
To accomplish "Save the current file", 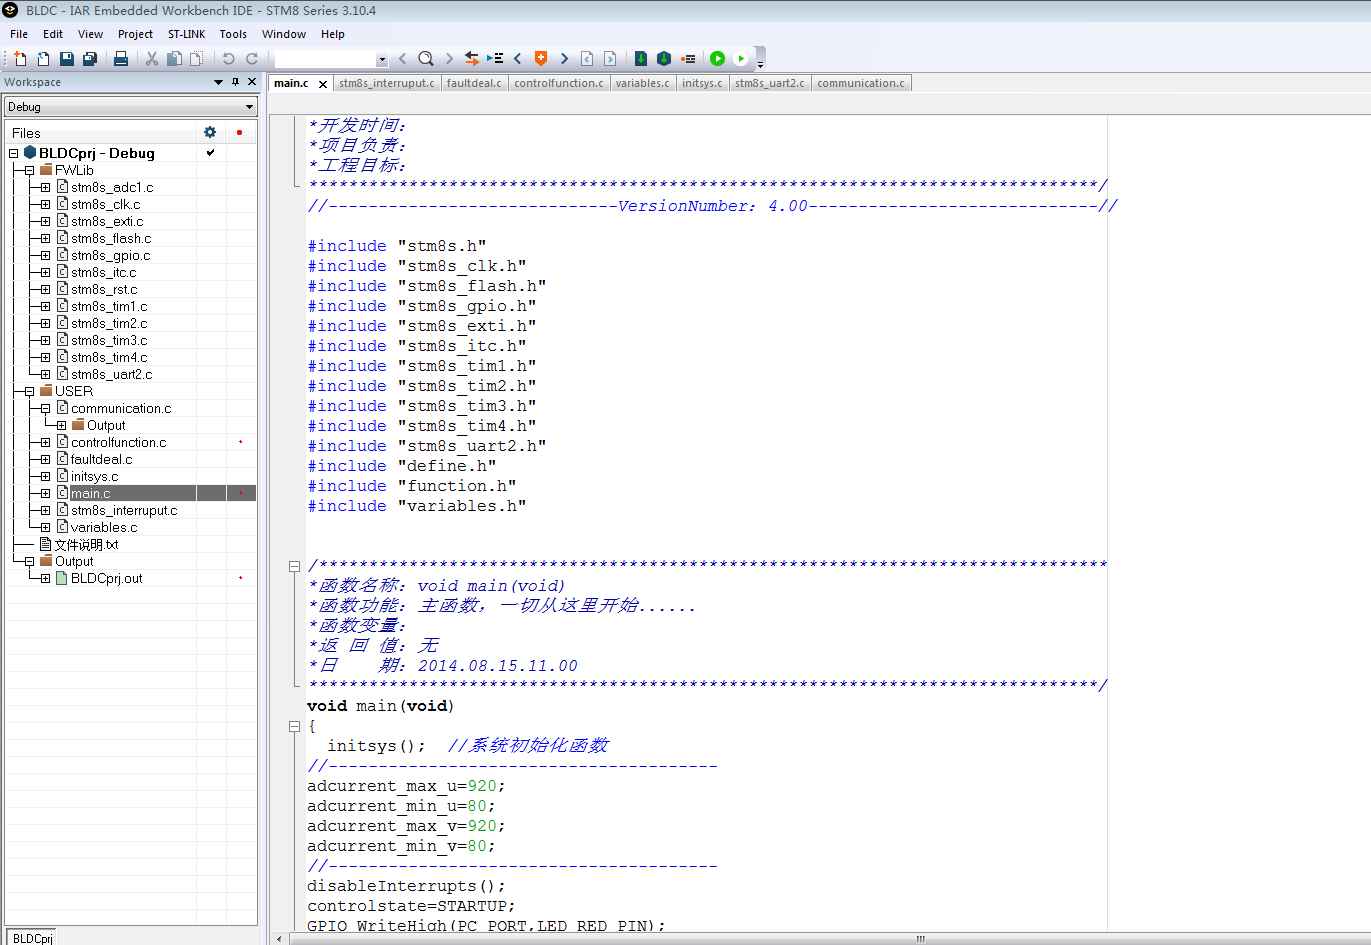I will coord(66,59).
